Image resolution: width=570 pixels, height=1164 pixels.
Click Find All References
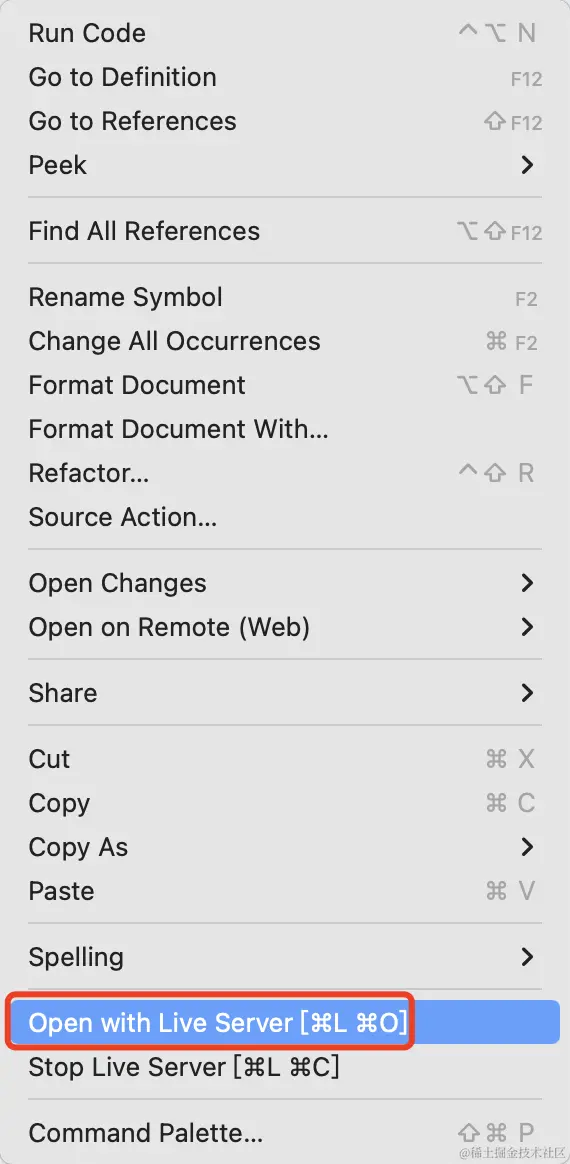pyautogui.click(x=285, y=231)
